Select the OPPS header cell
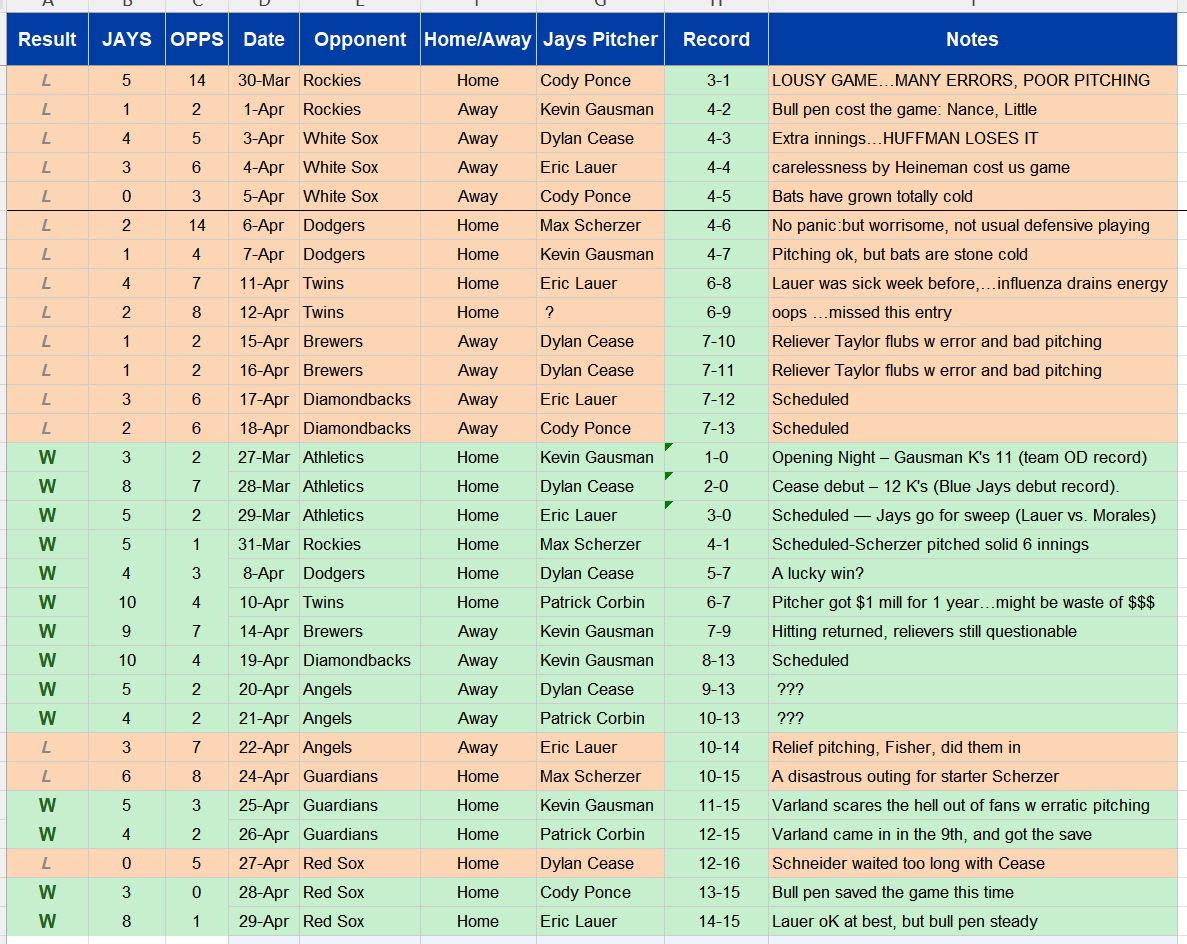Viewport: 1187px width, 944px height. point(197,40)
